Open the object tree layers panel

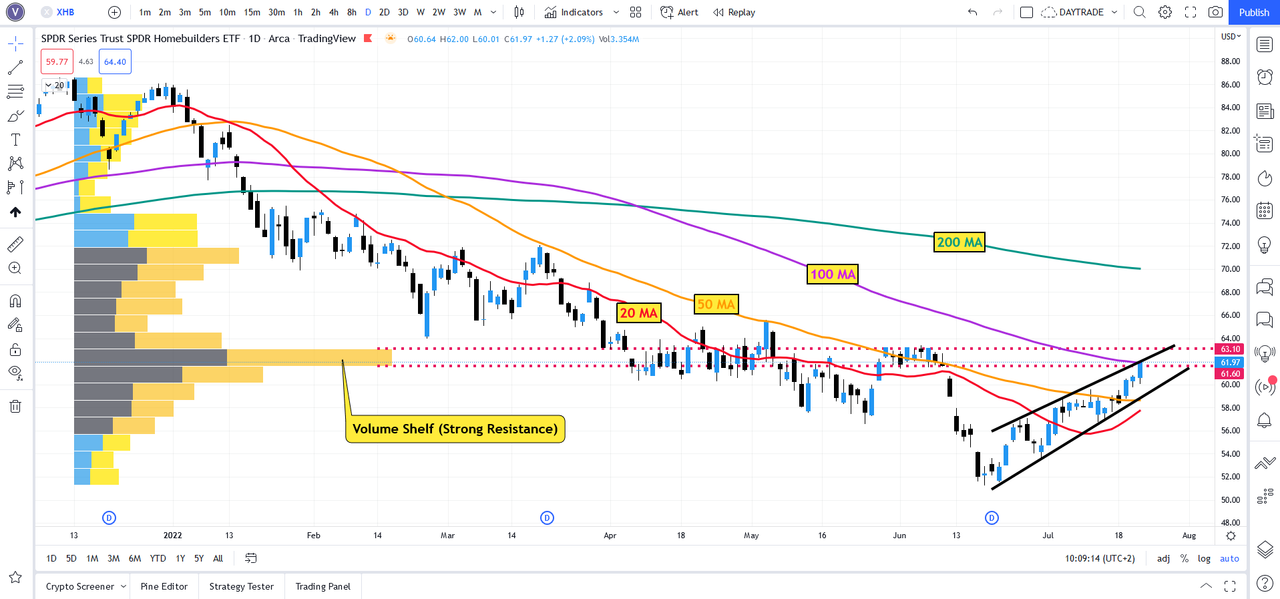pyautogui.click(x=1265, y=549)
